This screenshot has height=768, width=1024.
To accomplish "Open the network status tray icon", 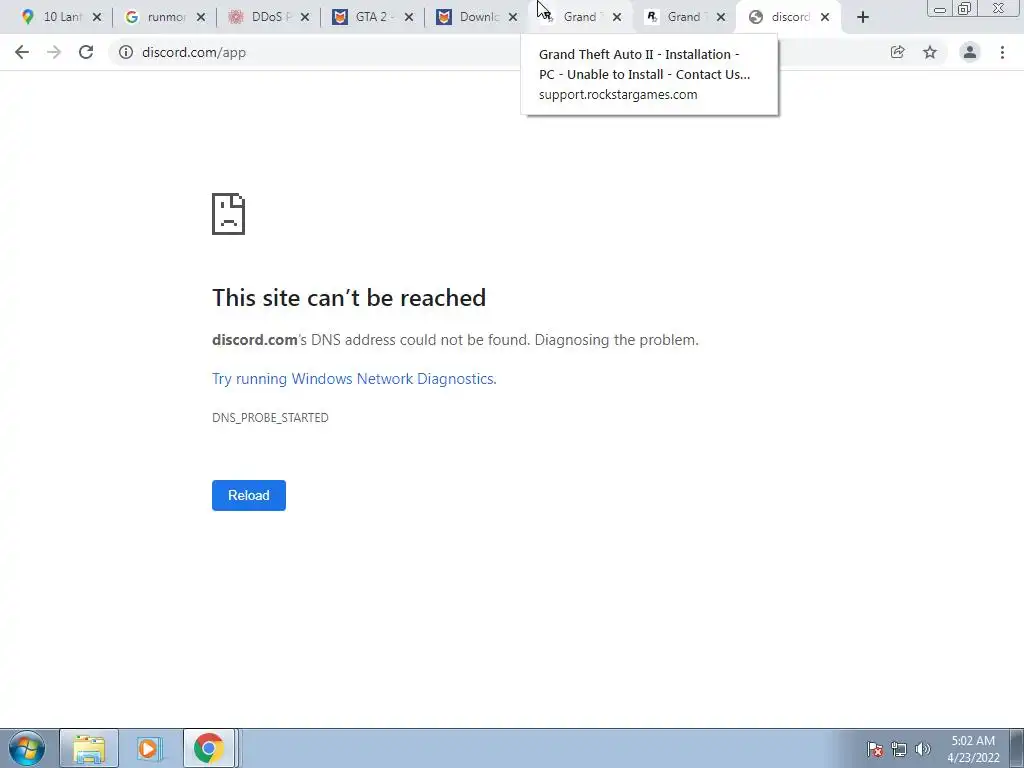I will (899, 749).
